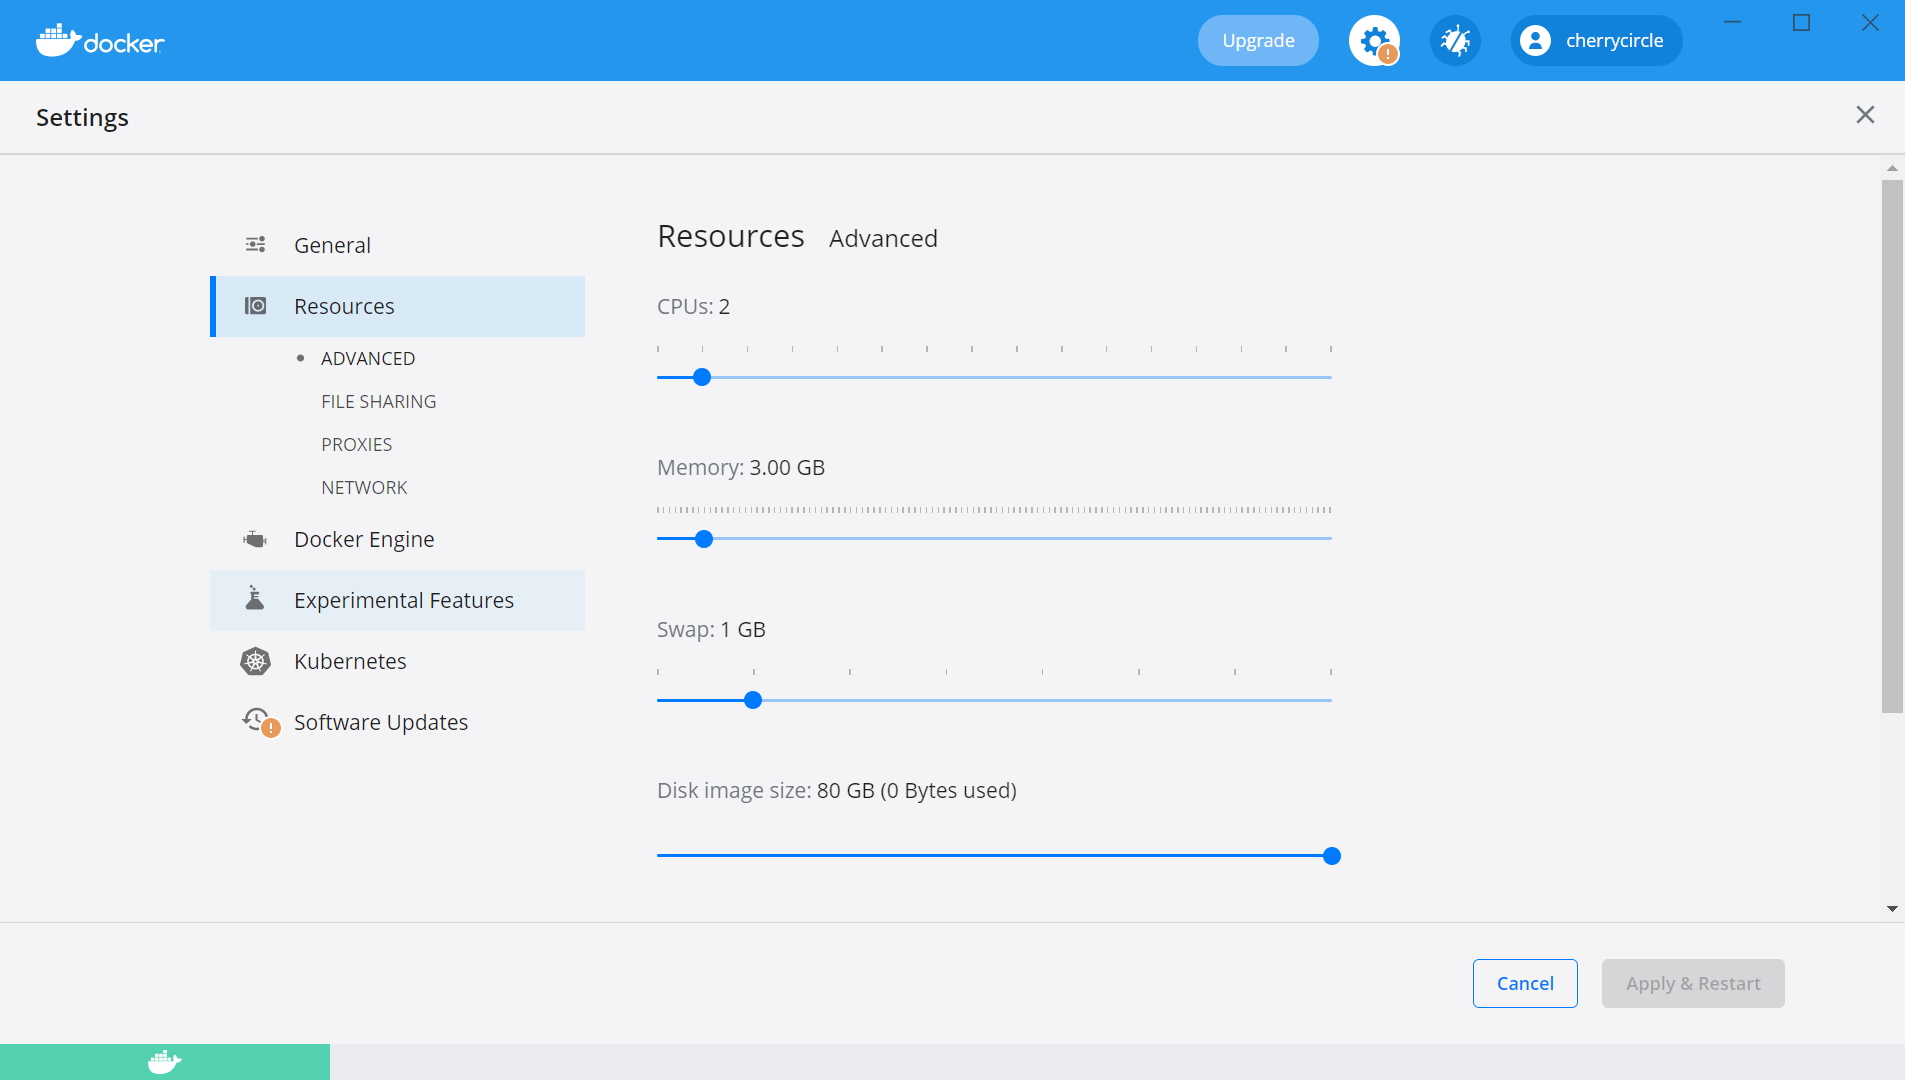
Task: Open the General settings section
Action: [x=331, y=244]
